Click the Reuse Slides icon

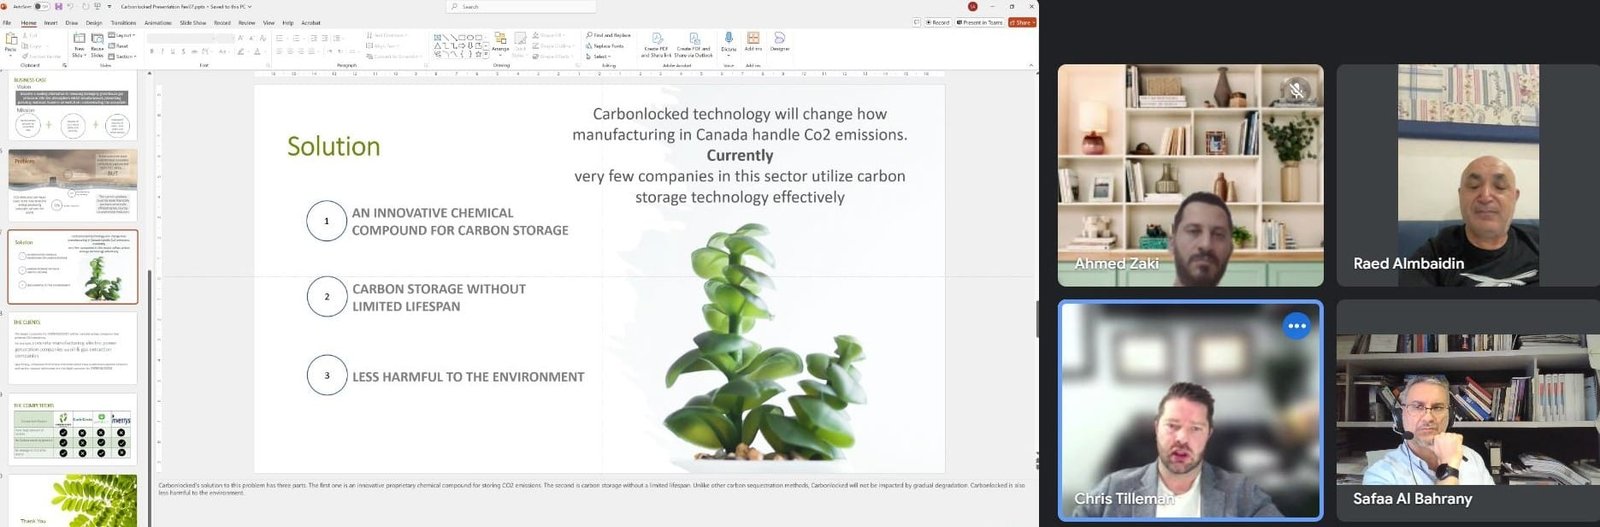[97, 38]
